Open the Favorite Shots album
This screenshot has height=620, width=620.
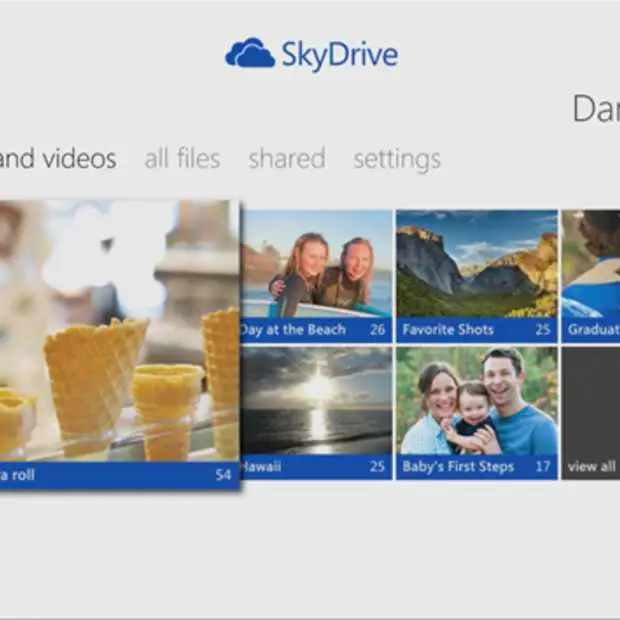477,276
